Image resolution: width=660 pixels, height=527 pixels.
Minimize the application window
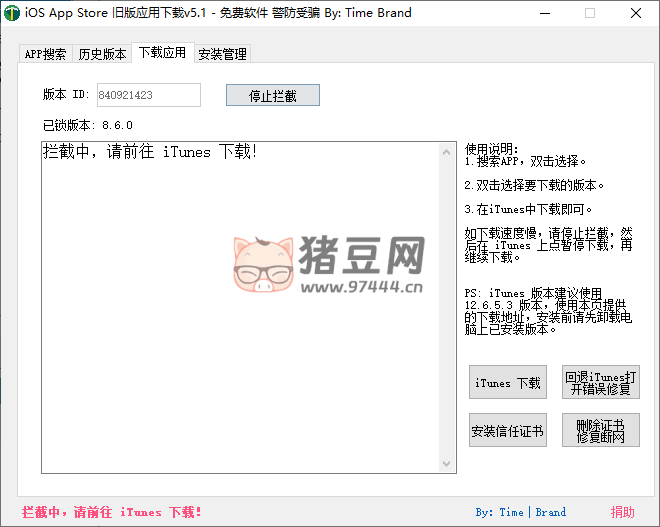[x=543, y=14]
